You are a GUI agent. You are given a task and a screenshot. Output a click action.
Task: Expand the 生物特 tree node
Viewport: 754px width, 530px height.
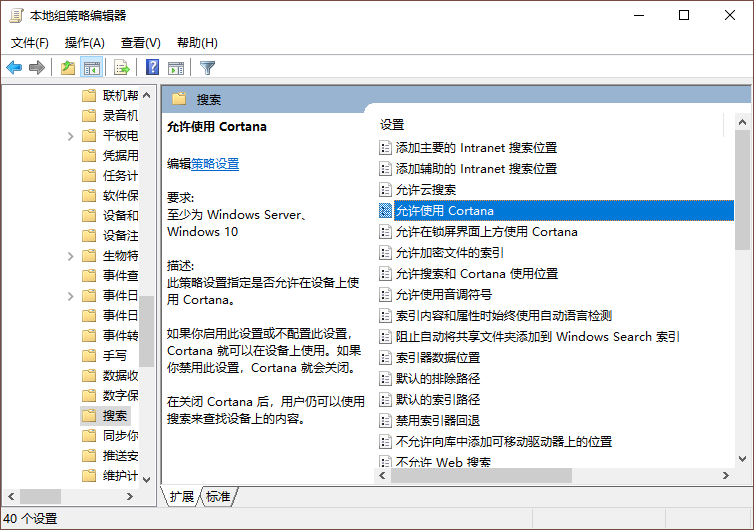(x=70, y=256)
